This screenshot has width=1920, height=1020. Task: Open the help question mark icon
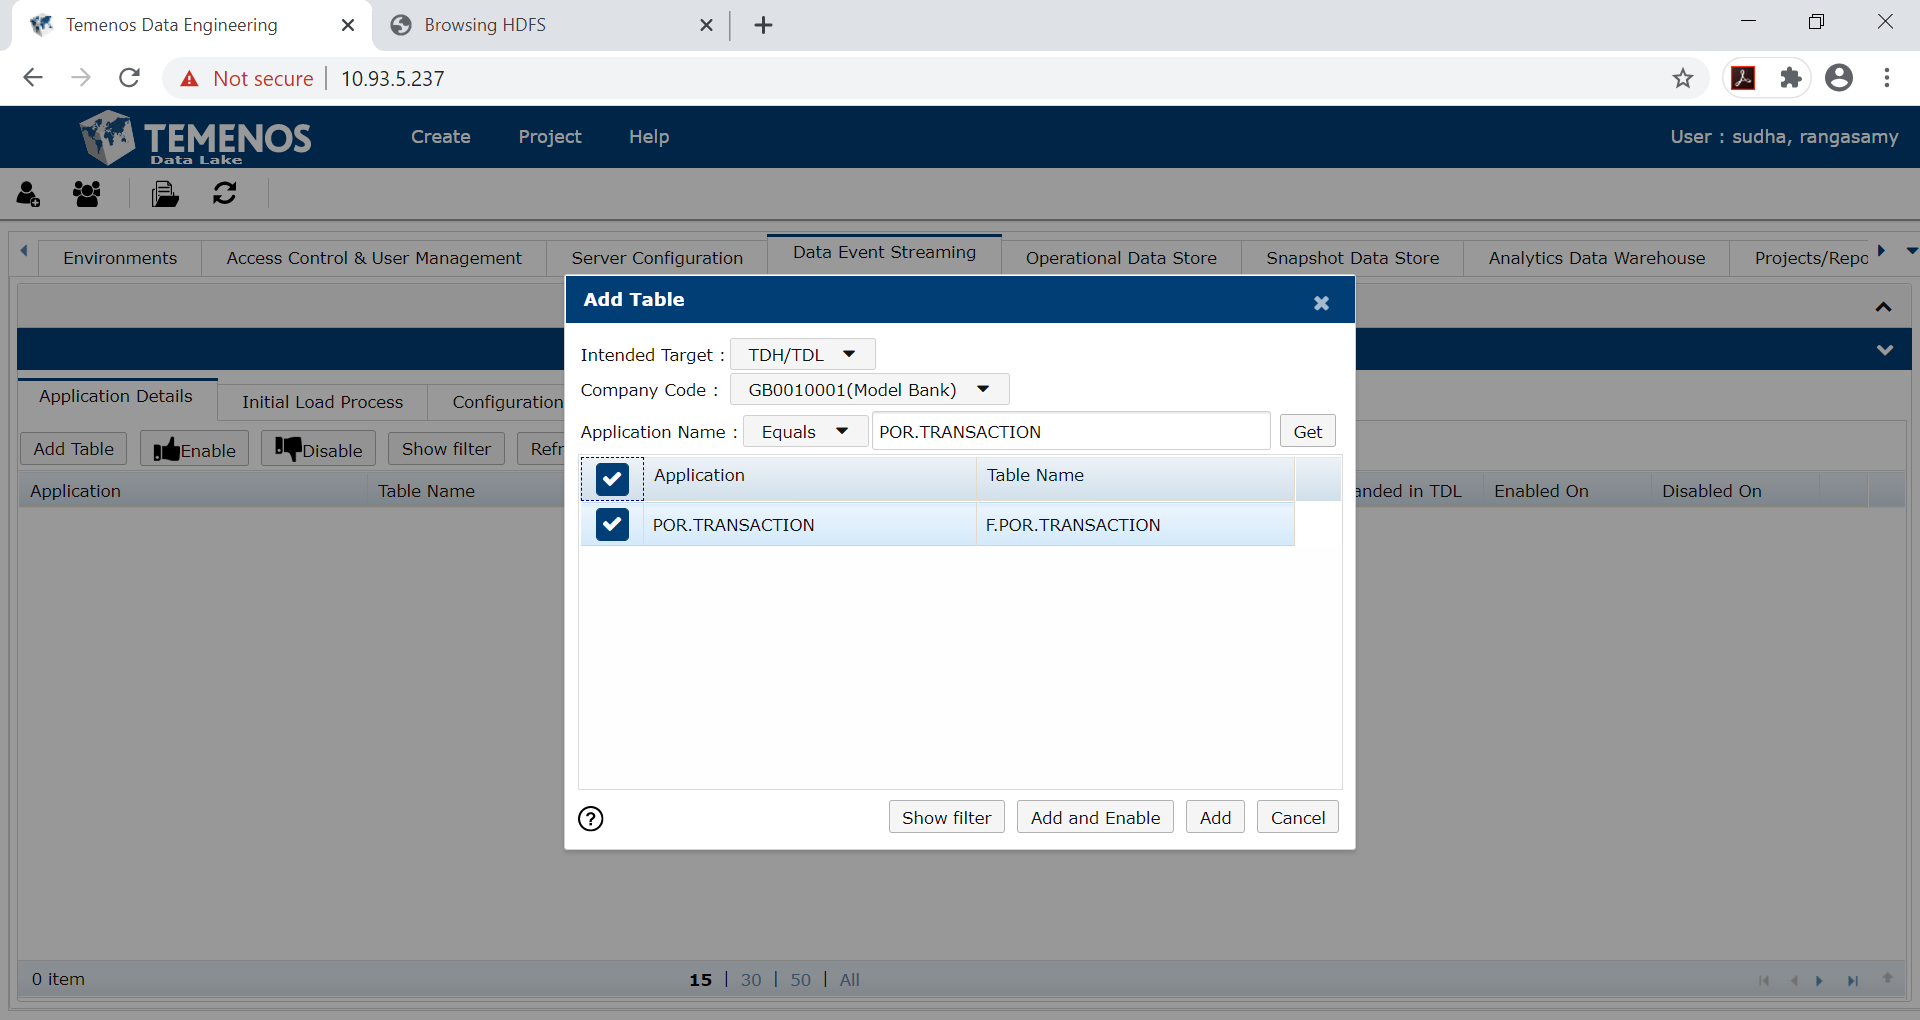(590, 818)
